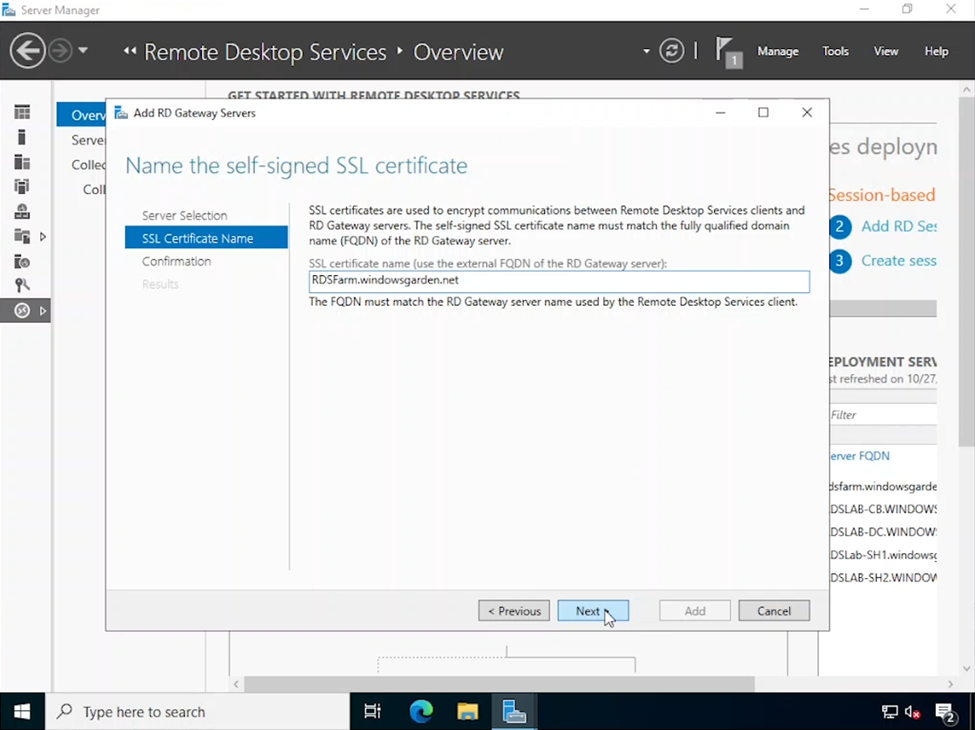Refresh Server Manager with the refresh icon
Image resolution: width=975 pixels, height=730 pixels.
point(672,51)
